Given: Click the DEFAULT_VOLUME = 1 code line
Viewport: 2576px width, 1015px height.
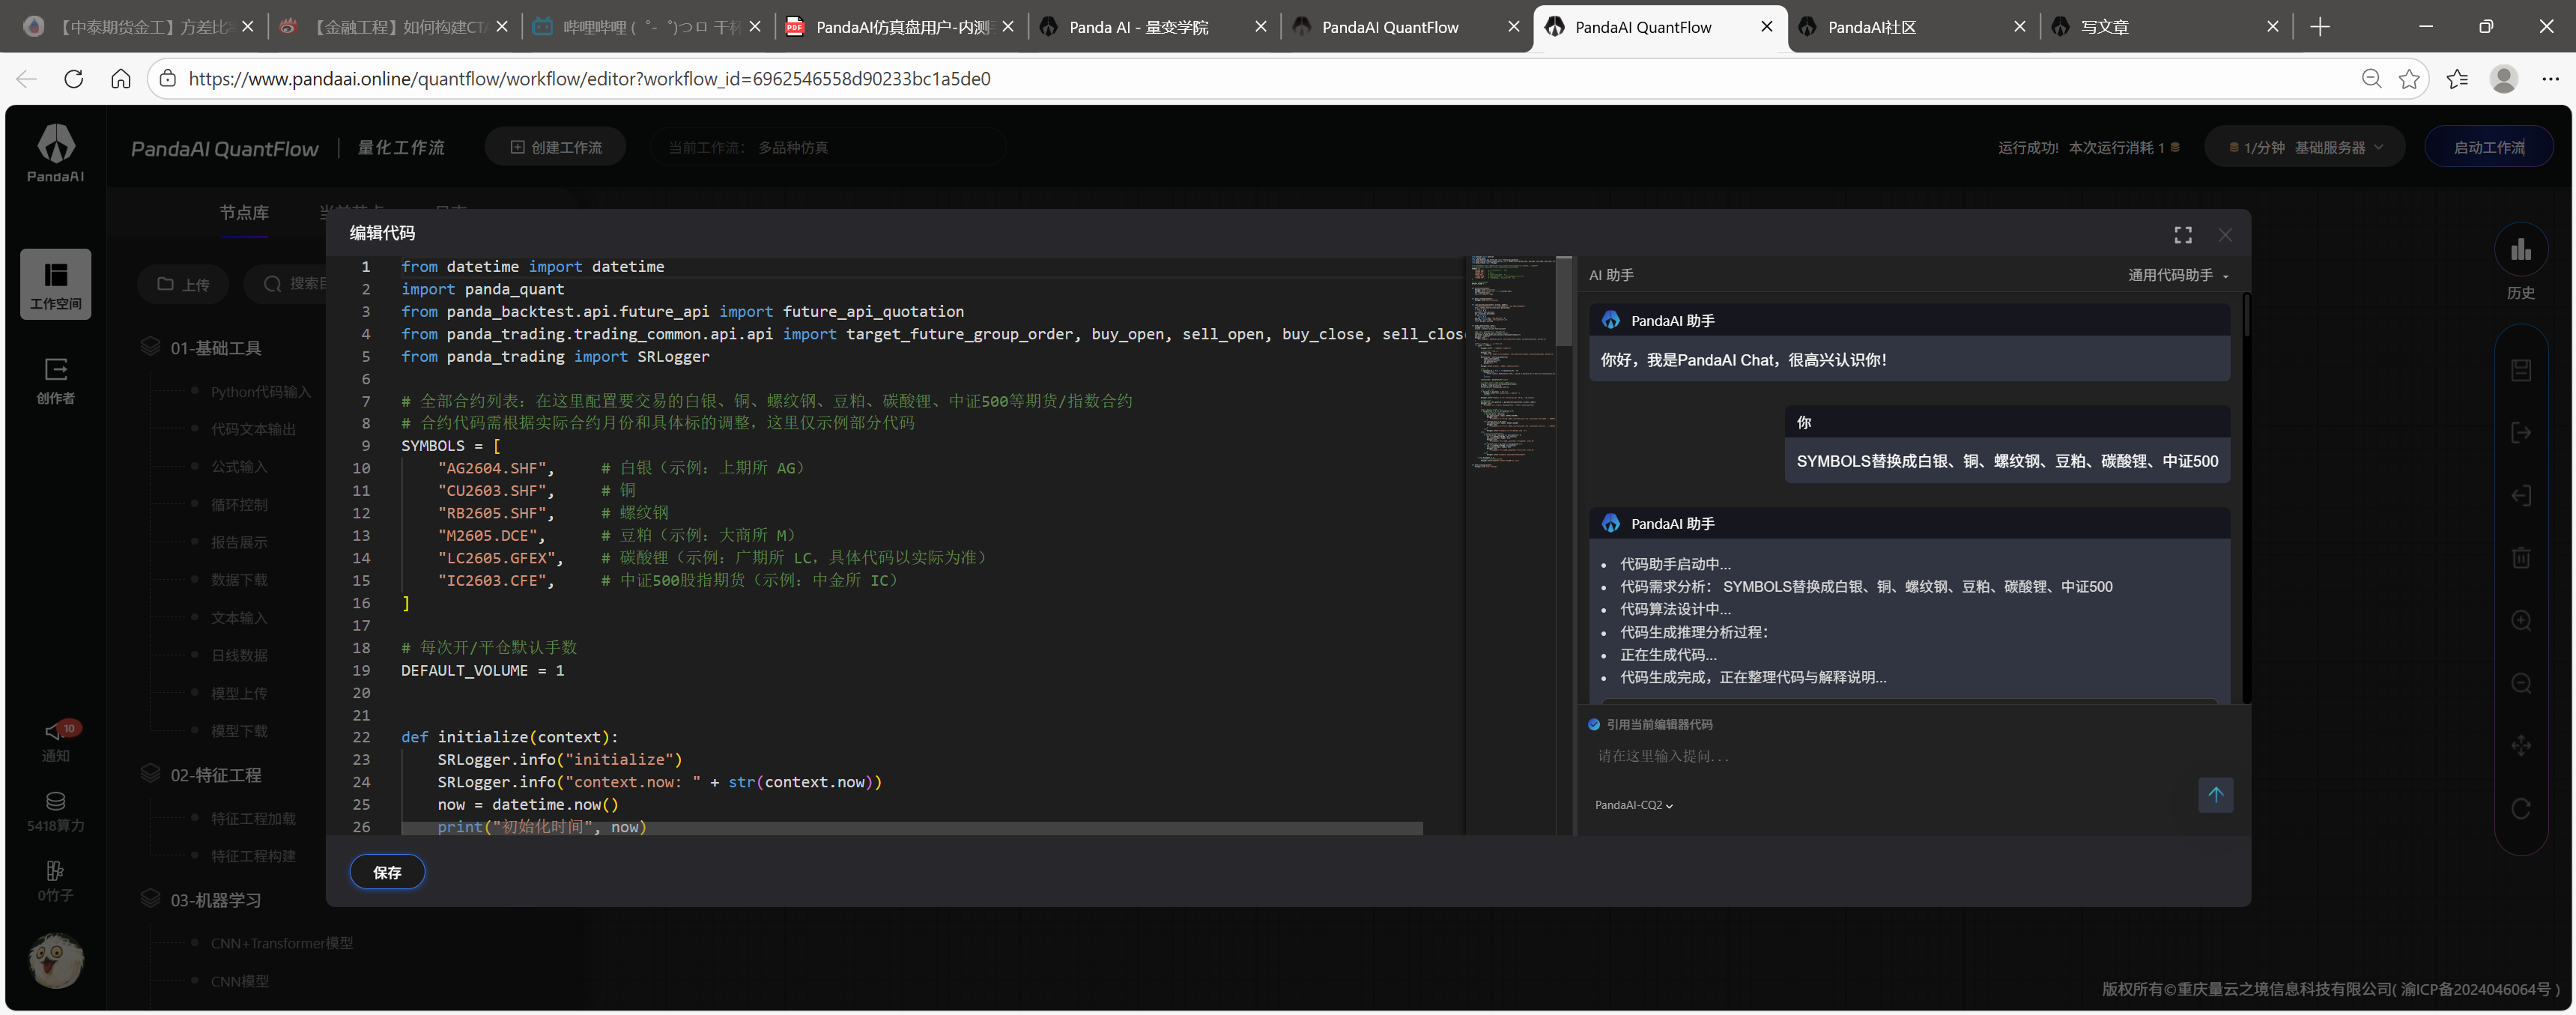Looking at the screenshot, I should 483,670.
